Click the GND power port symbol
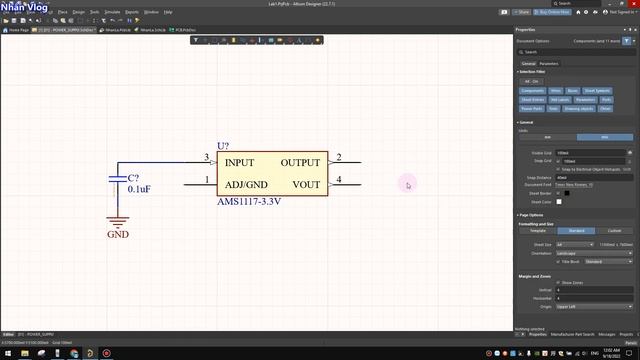The width and height of the screenshot is (640, 360). click(x=118, y=227)
